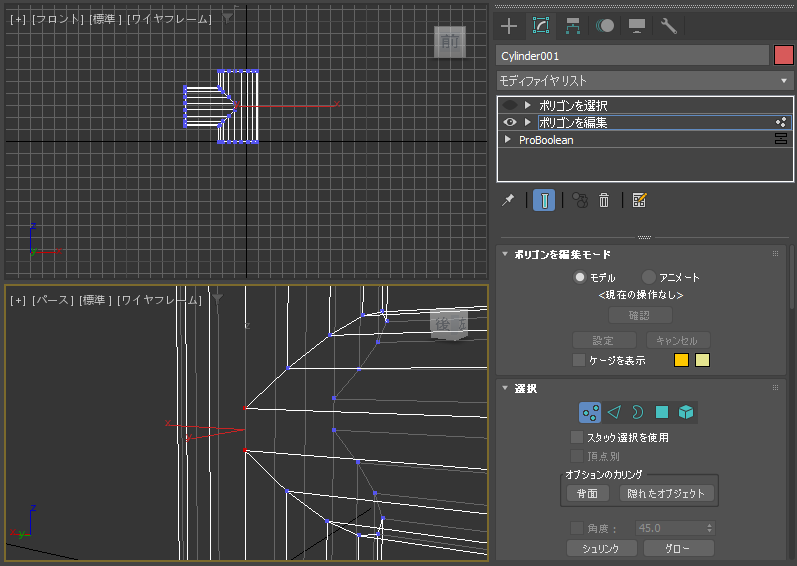Open perspective viewport [+] menu
This screenshot has width=797, height=566.
click(18, 300)
